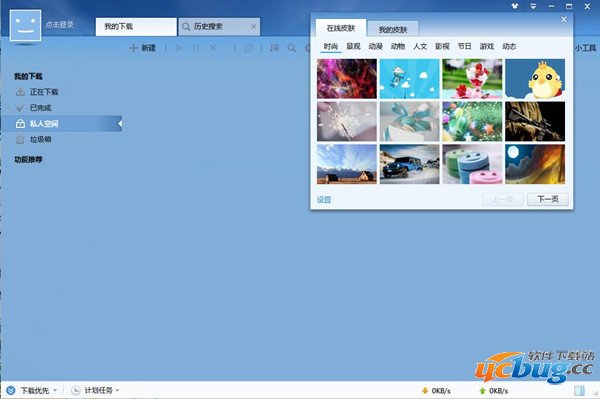Click the upload speed 0KB/s indicator
The width and height of the screenshot is (600, 399).
[494, 391]
